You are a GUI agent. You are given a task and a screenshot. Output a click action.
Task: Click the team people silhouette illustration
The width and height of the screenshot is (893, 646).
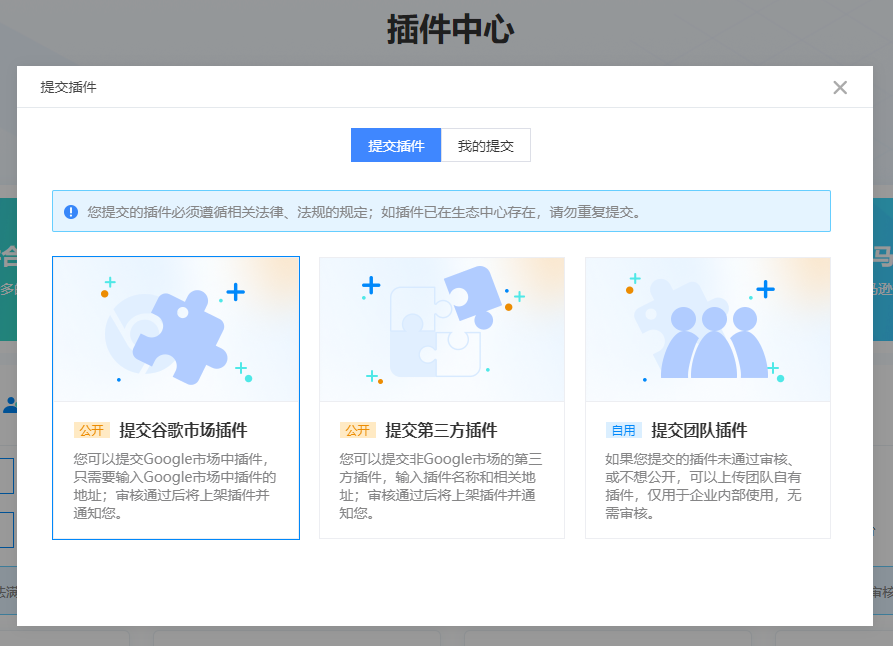coord(711,338)
